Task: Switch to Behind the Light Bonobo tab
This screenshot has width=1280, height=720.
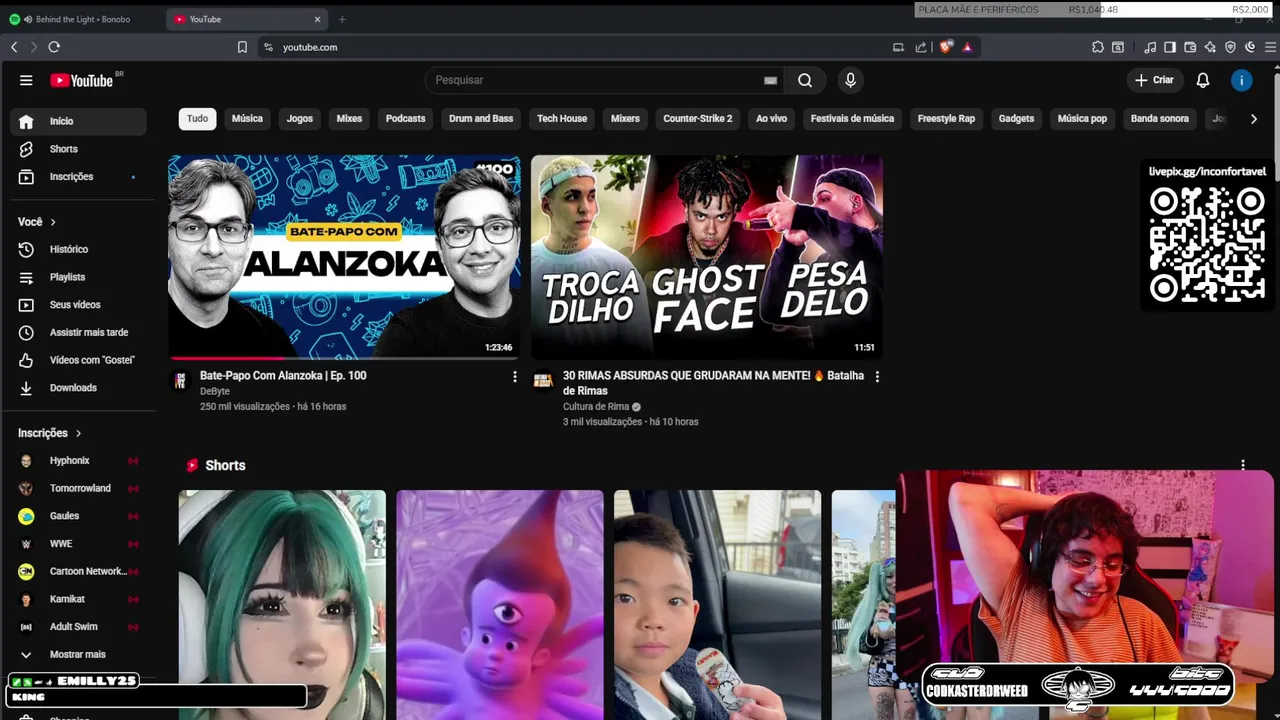Action: click(82, 19)
